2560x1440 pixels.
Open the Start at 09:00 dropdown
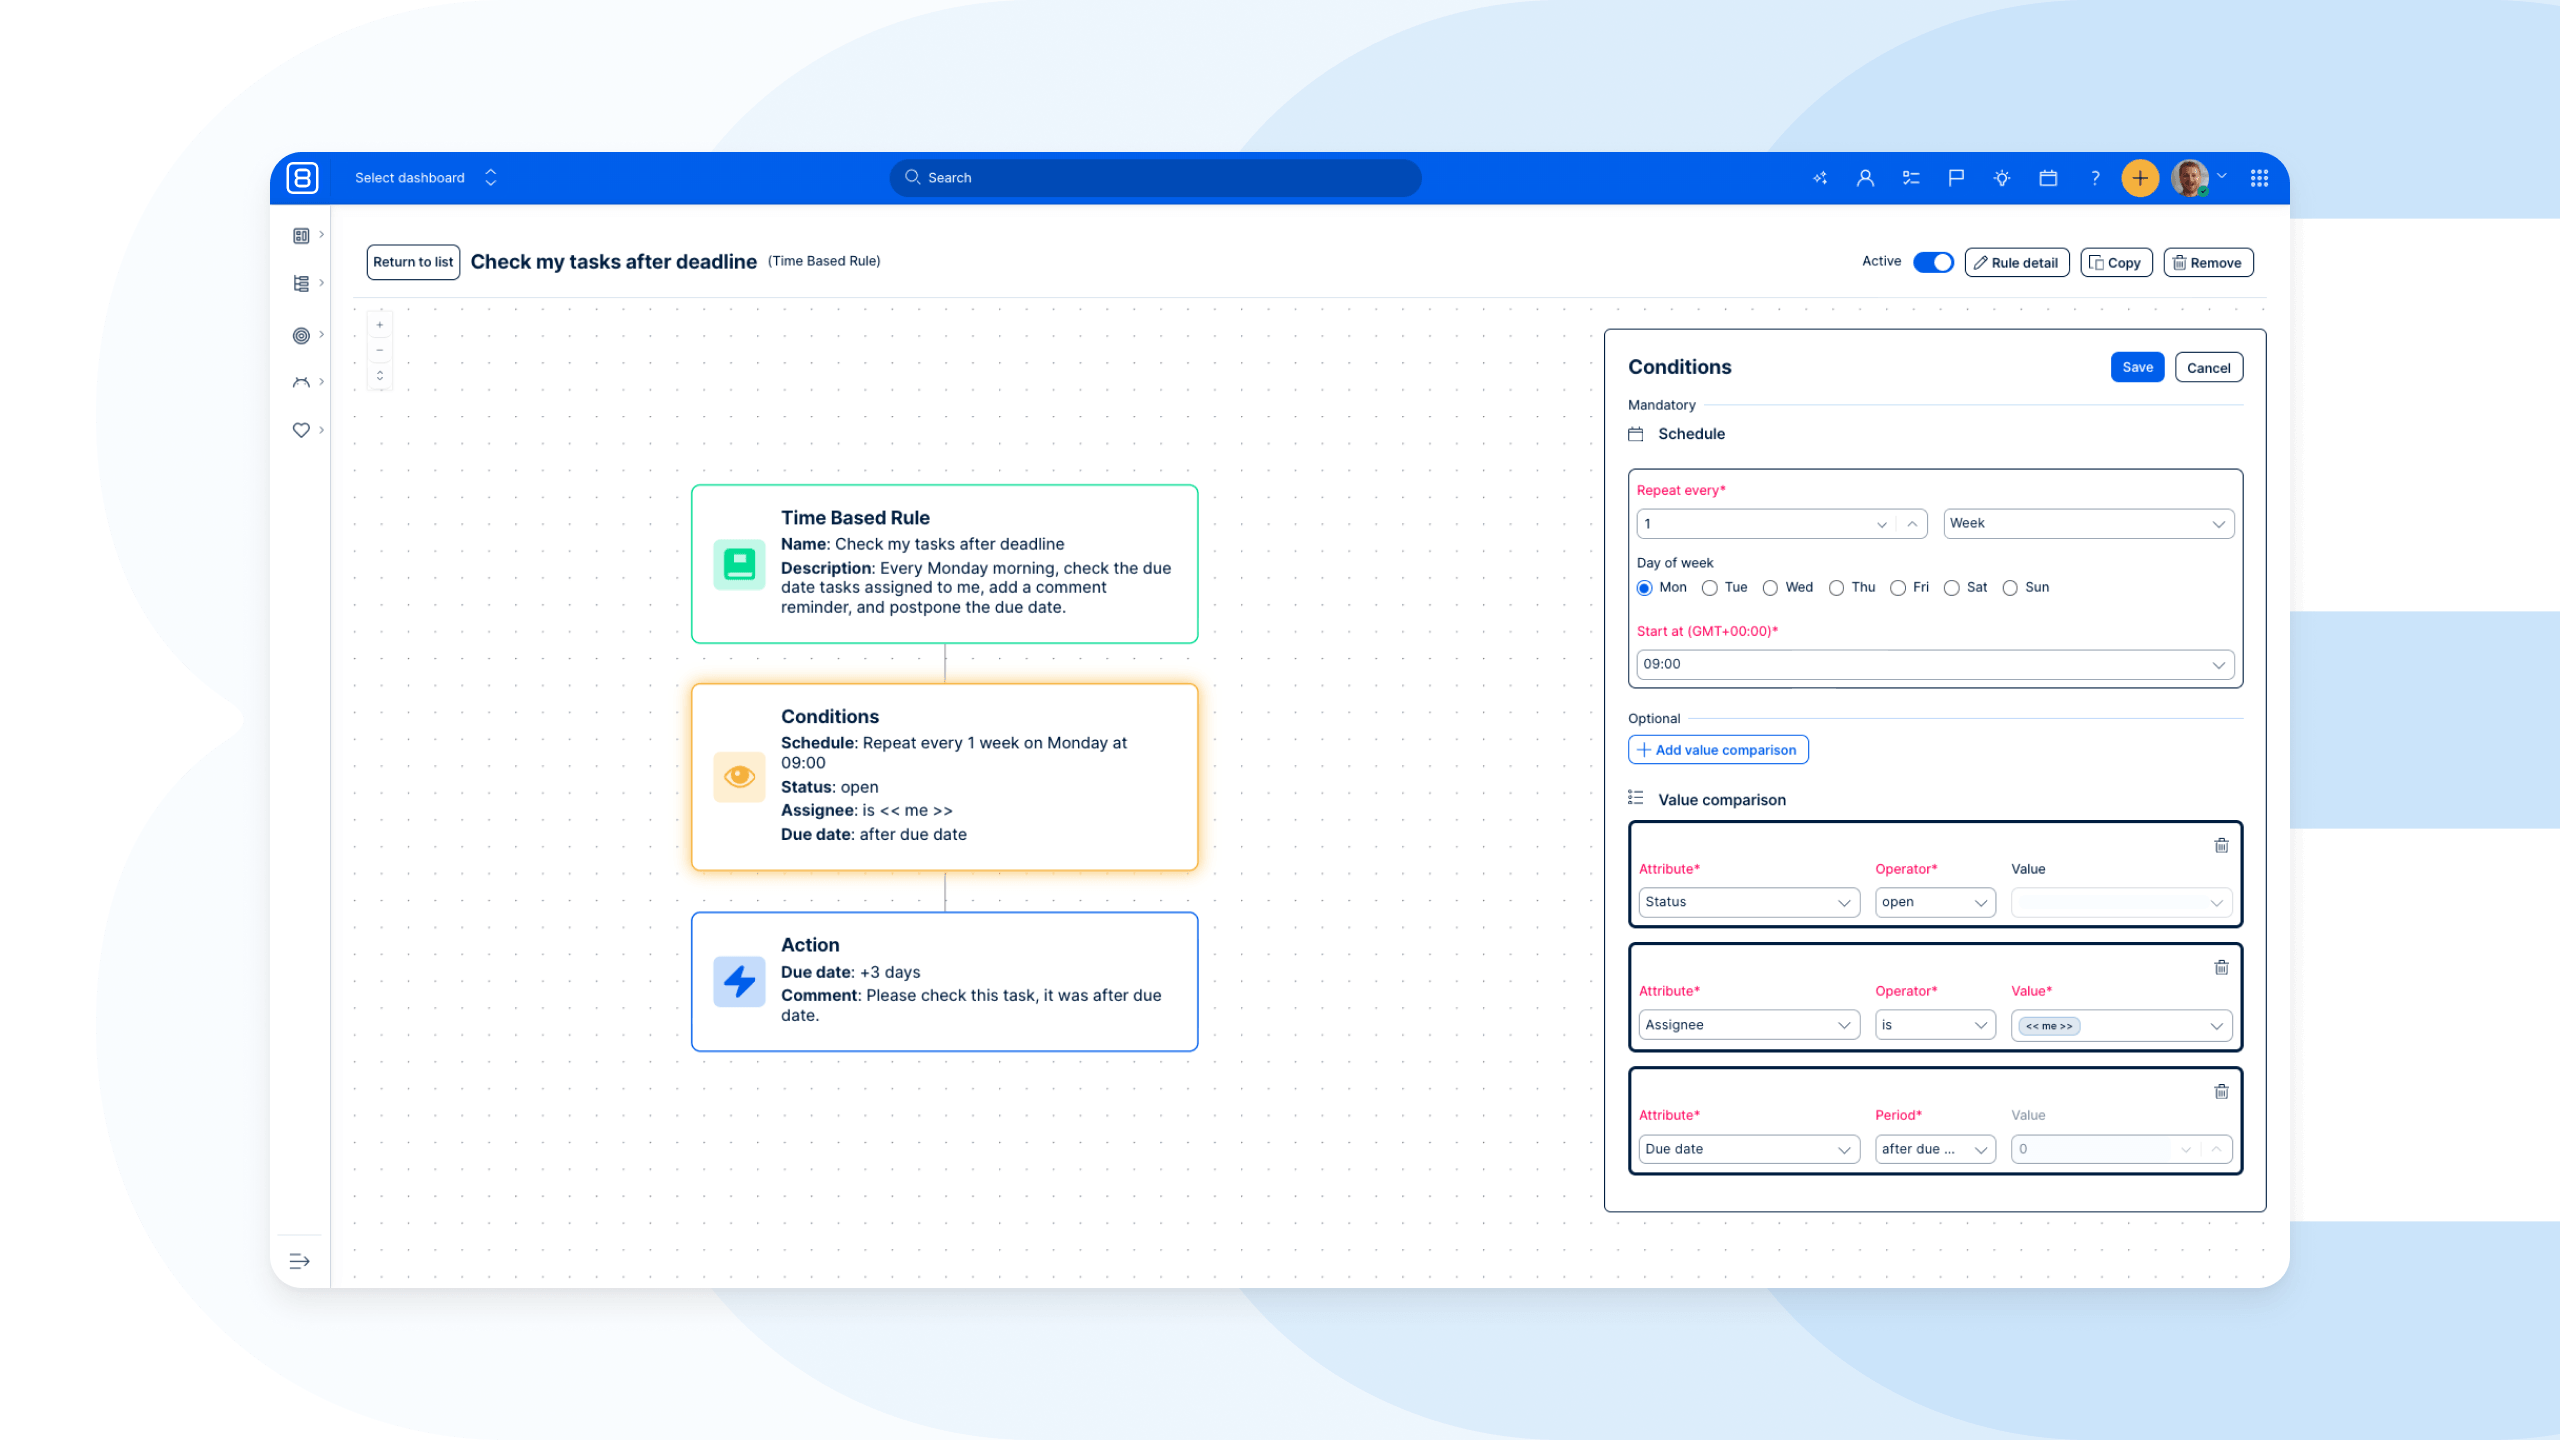pyautogui.click(x=1935, y=665)
